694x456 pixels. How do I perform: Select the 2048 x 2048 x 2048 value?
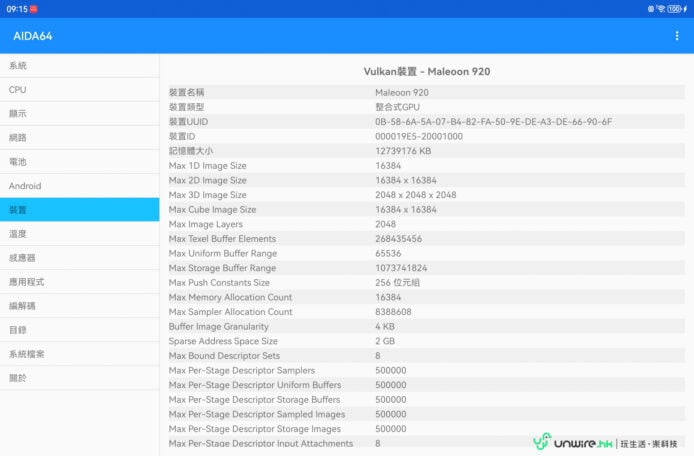tap(416, 195)
